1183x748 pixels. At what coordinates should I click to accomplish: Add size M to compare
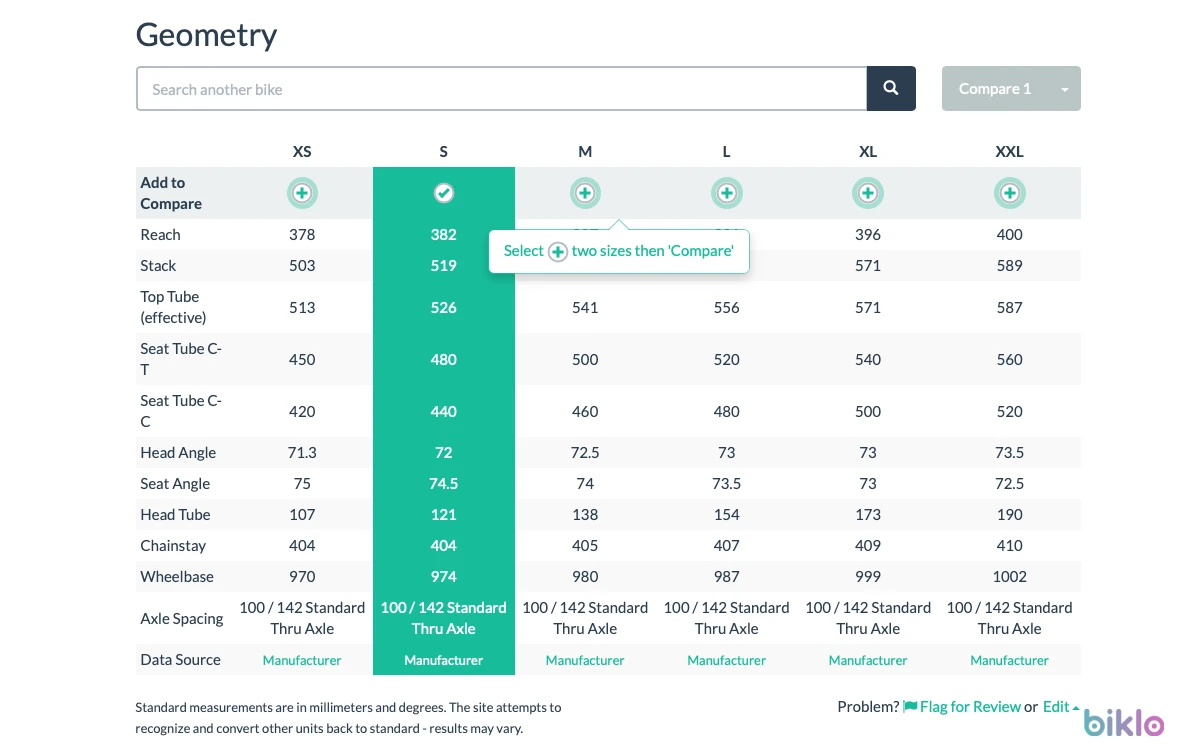(585, 193)
